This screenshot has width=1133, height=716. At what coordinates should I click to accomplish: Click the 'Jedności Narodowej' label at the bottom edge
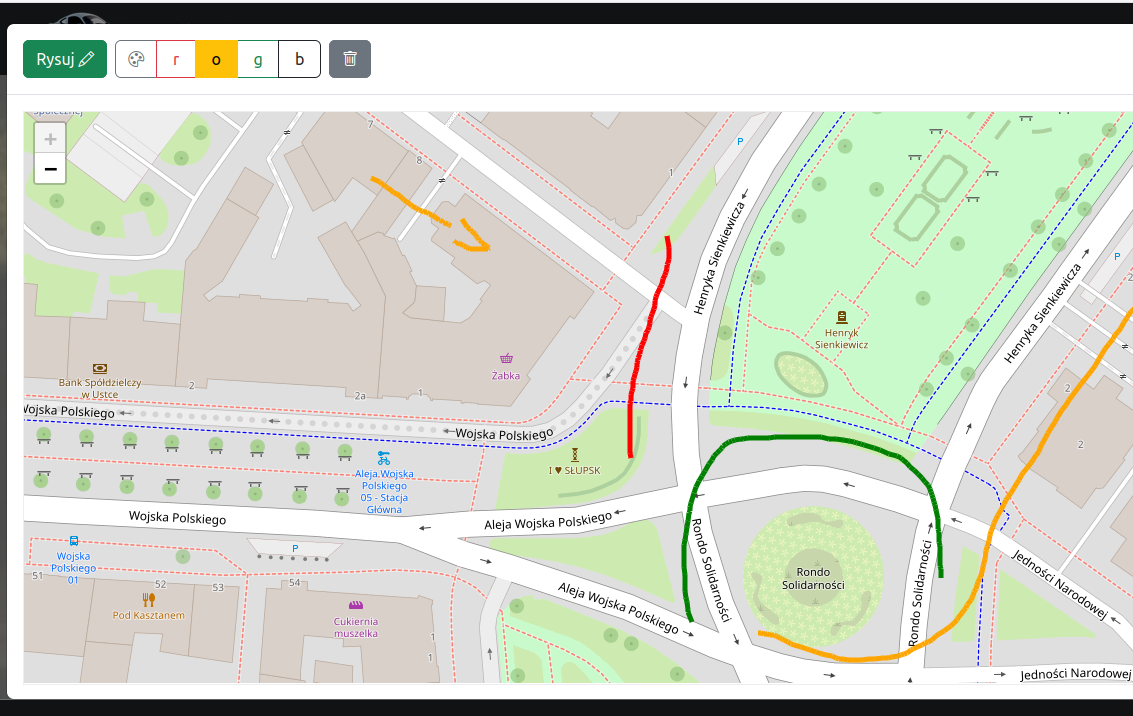tap(1075, 673)
